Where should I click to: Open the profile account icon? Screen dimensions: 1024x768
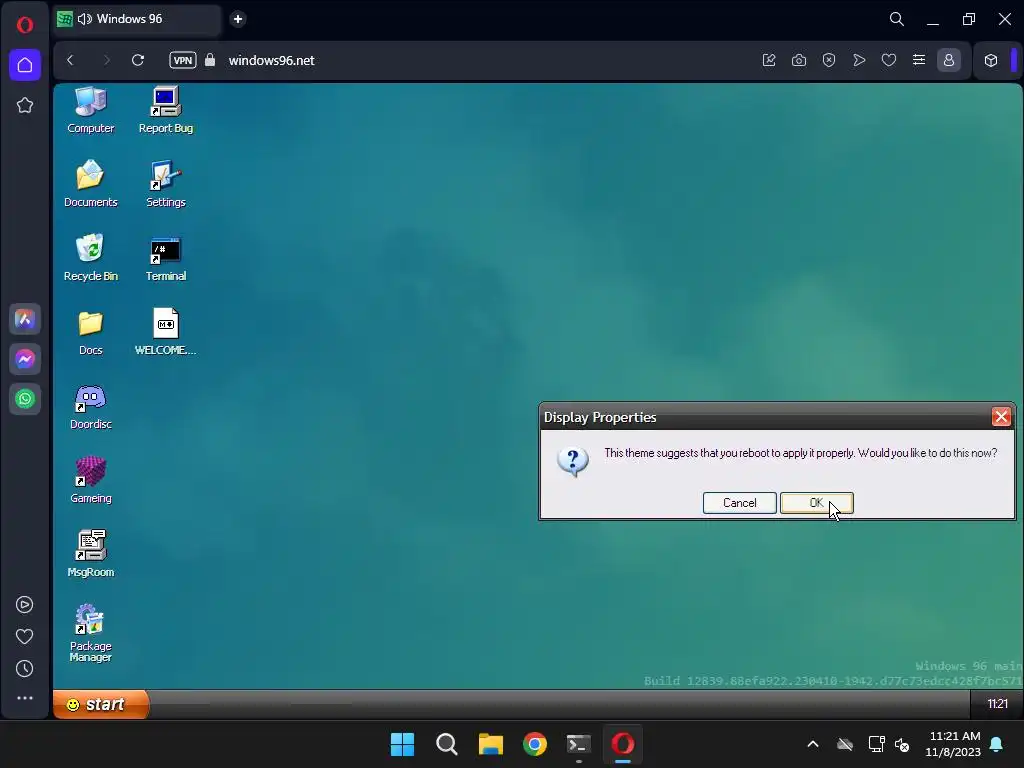tap(949, 60)
